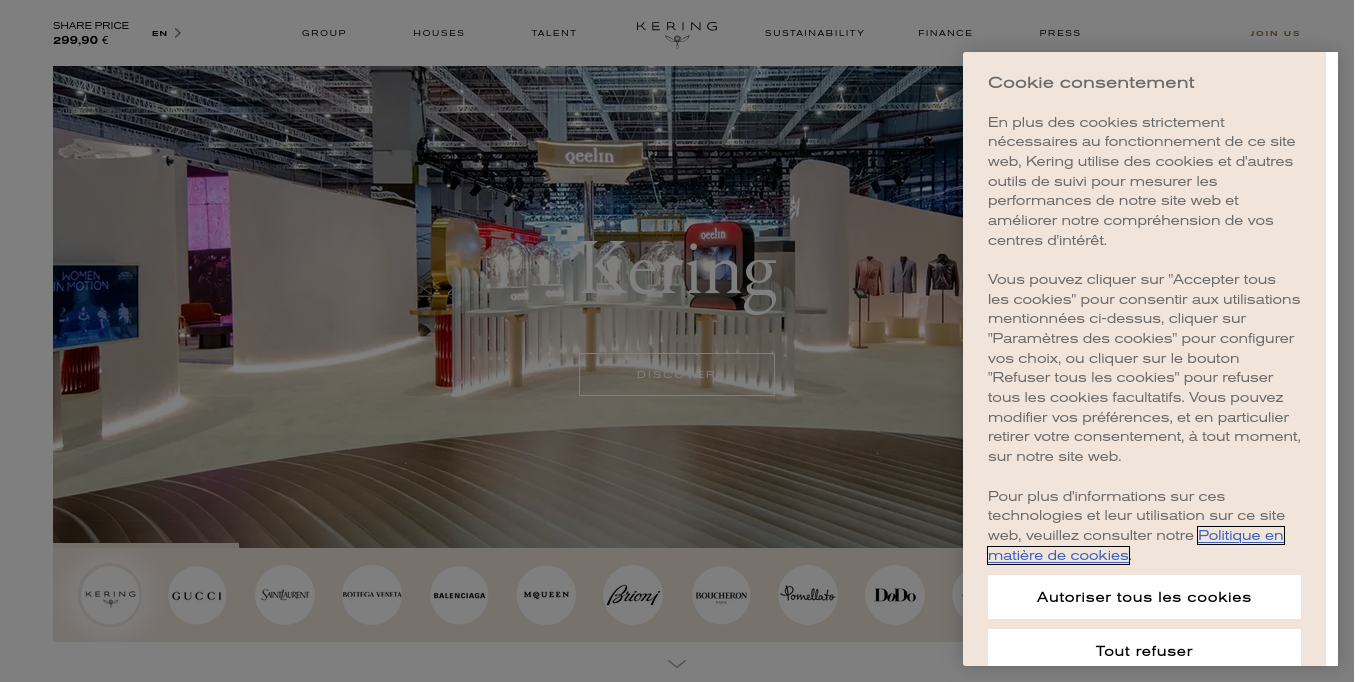Viewport: 1366px width, 682px height.
Task: Go to the Sustainability menu item
Action: pos(814,33)
